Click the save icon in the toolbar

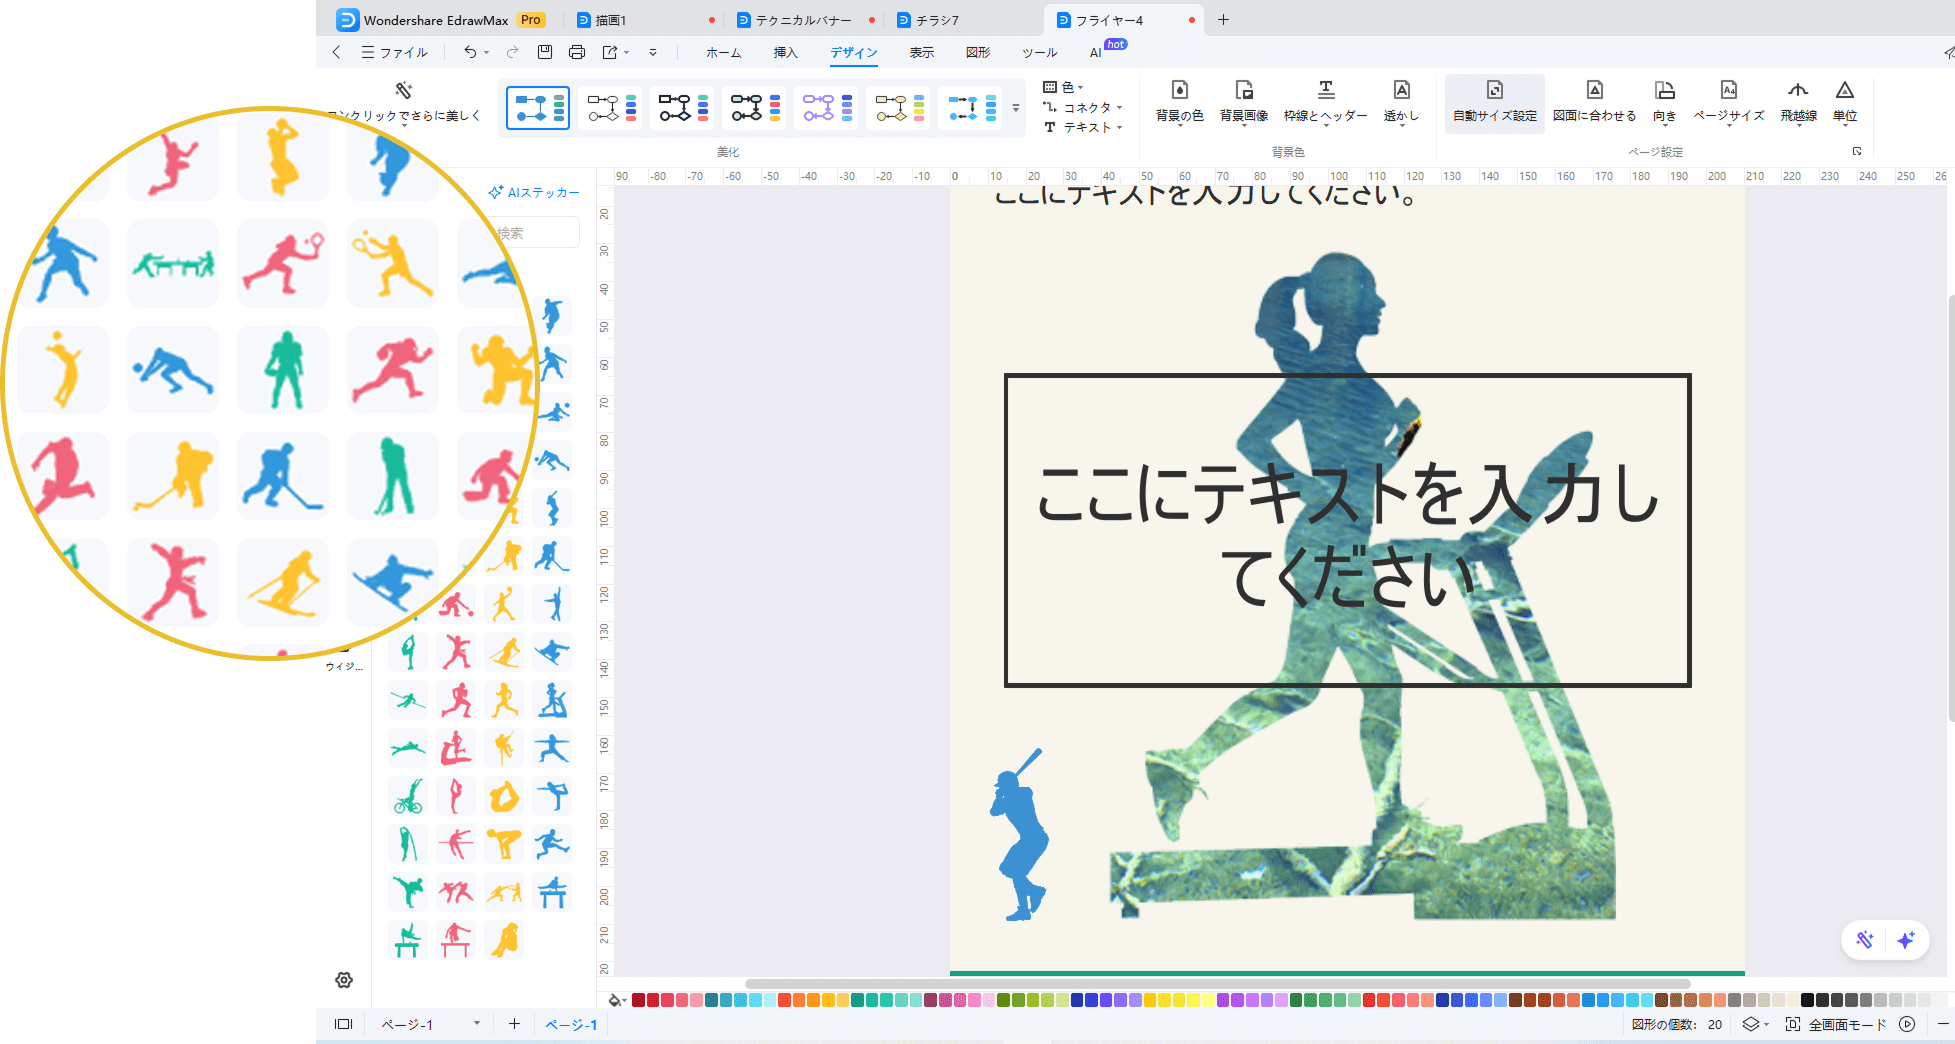tap(544, 51)
